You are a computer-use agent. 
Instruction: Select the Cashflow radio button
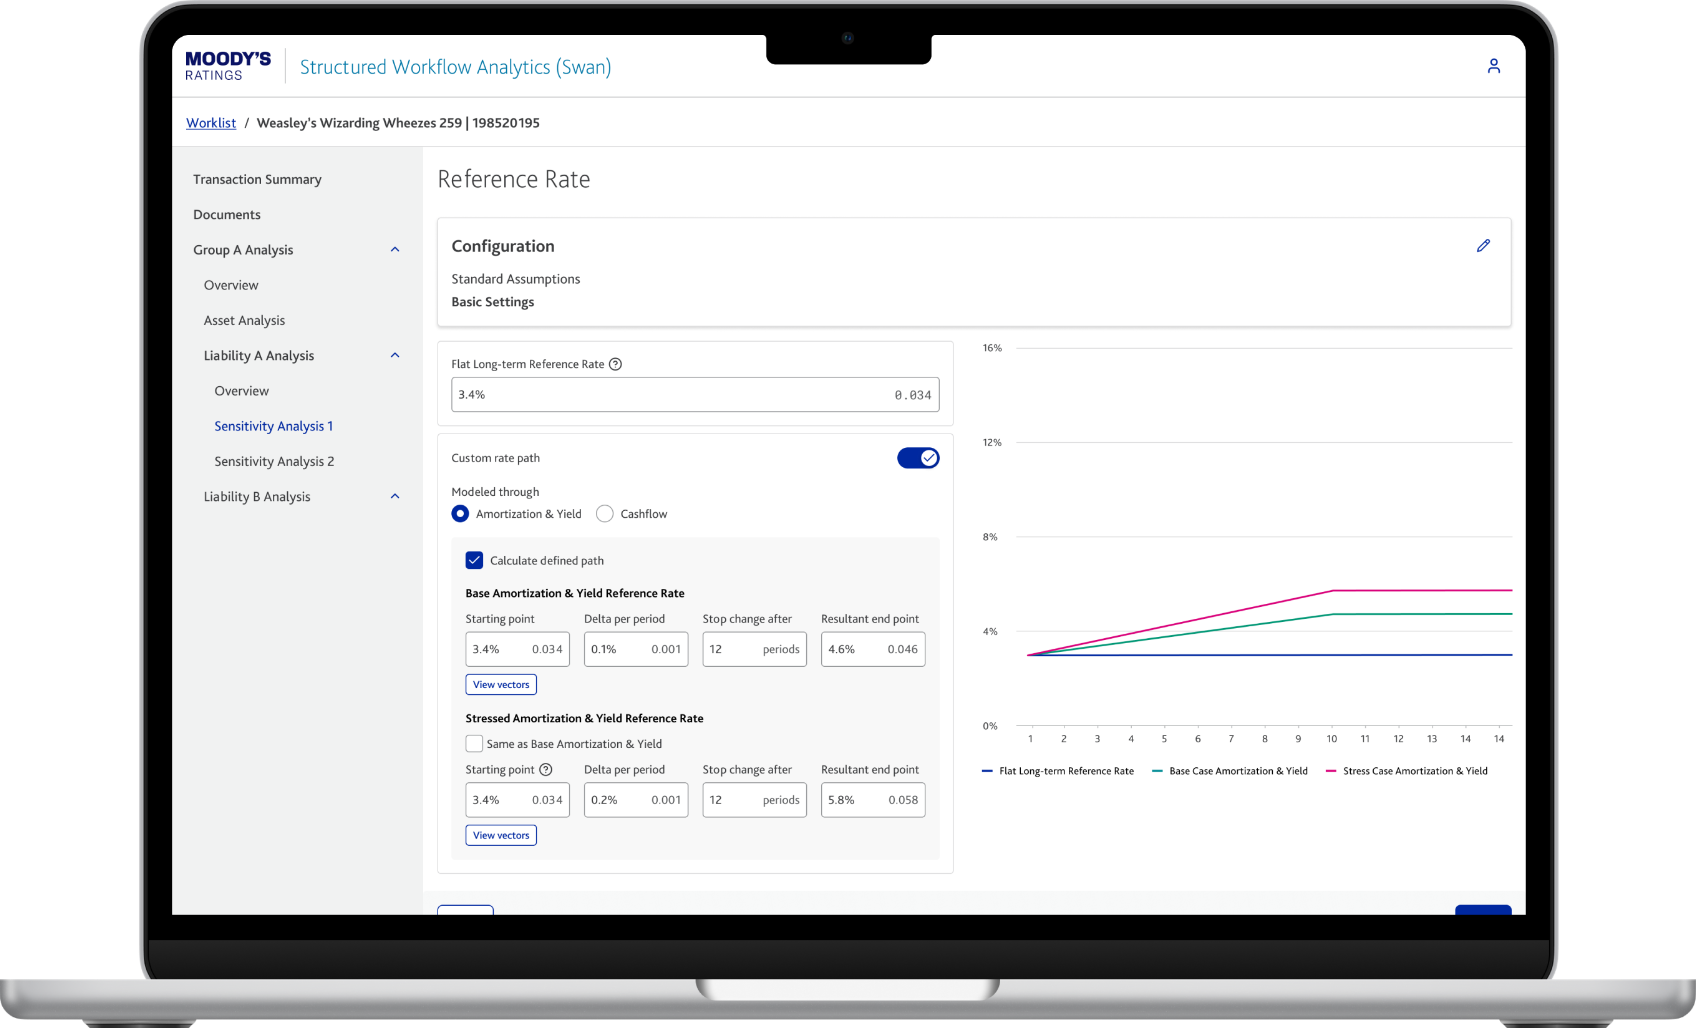(604, 514)
